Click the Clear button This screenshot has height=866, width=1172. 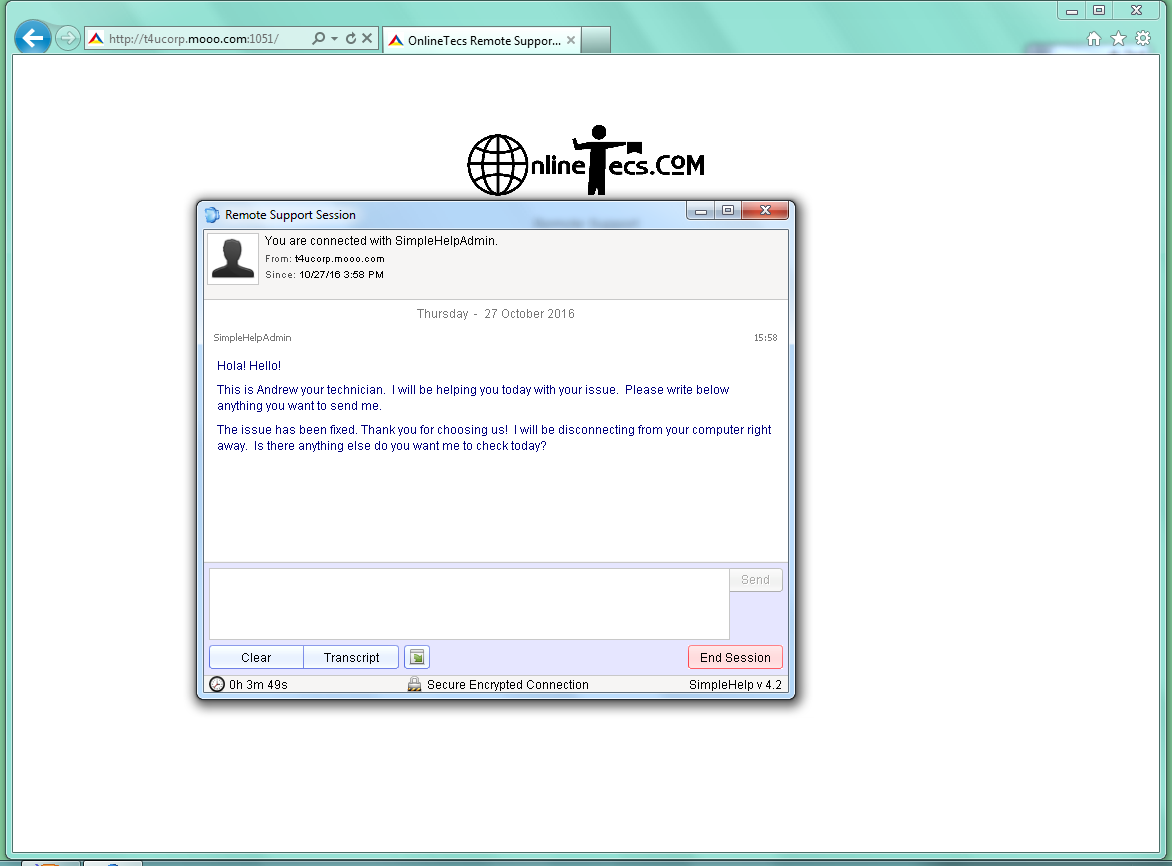click(256, 658)
